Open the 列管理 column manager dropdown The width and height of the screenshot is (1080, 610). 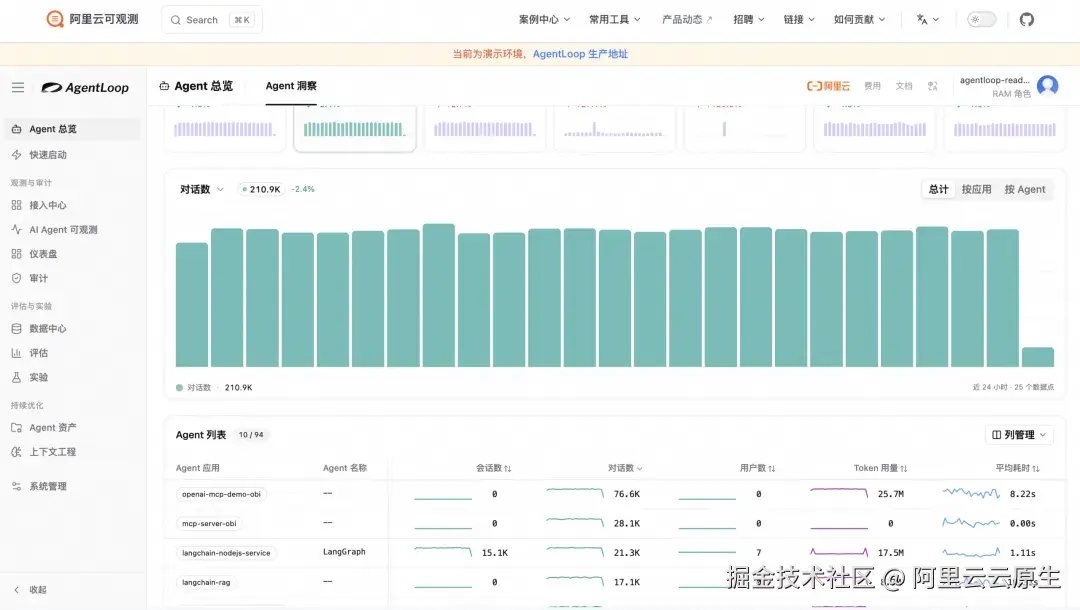[x=1019, y=434]
